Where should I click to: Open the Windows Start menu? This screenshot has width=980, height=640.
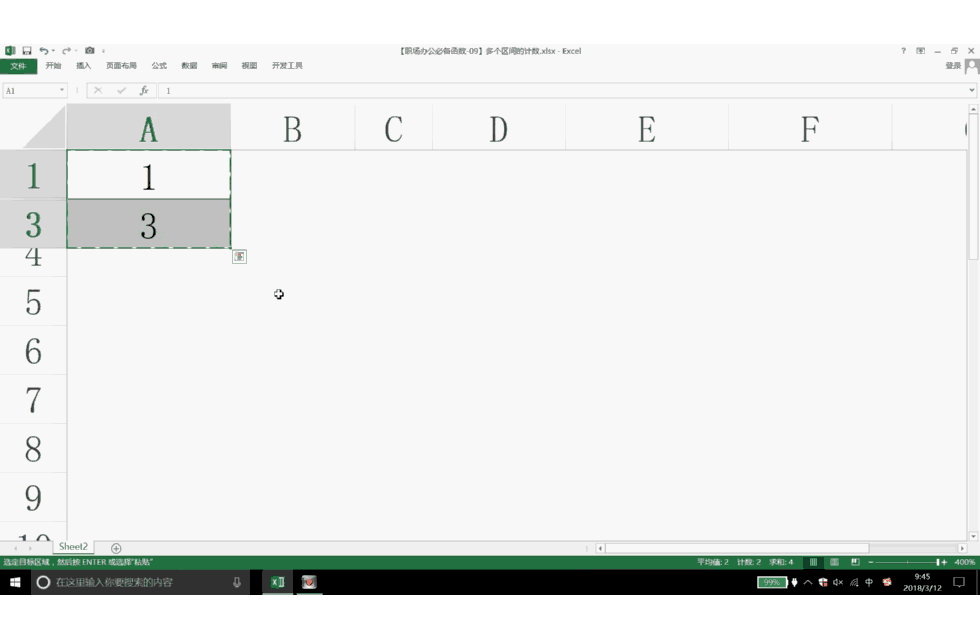[x=15, y=582]
